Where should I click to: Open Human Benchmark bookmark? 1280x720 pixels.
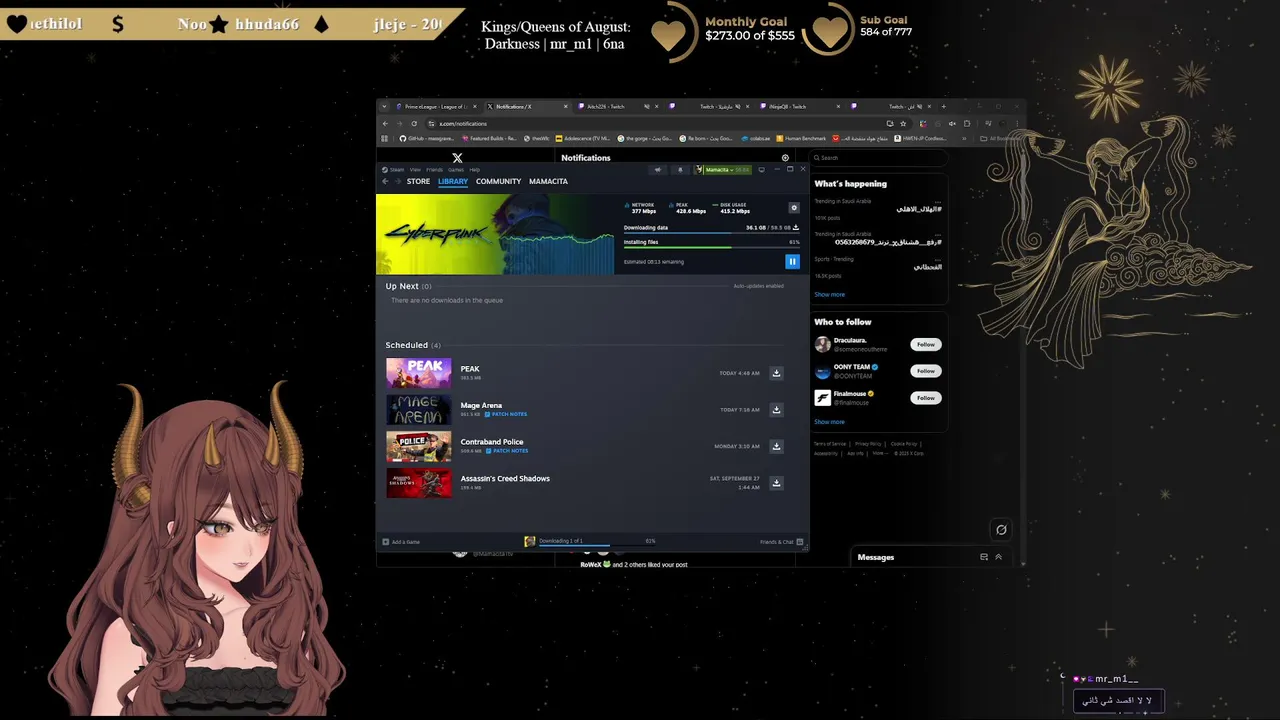[799, 138]
